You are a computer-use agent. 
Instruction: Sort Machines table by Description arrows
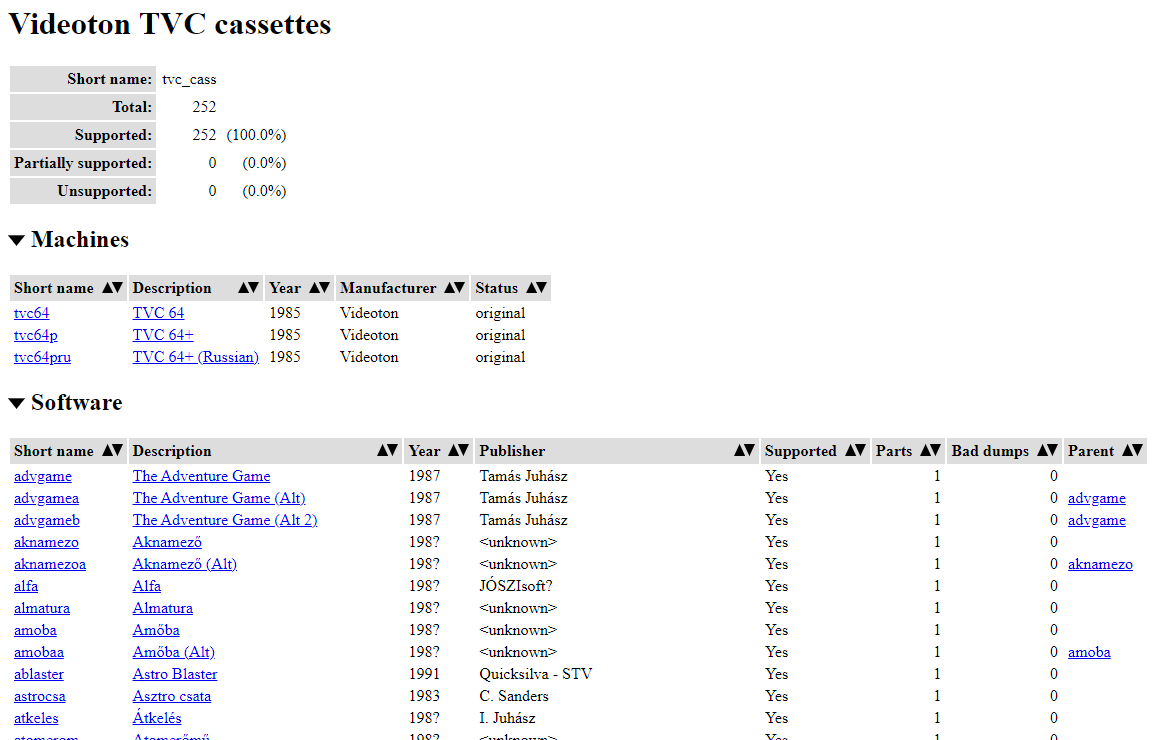click(x=248, y=287)
